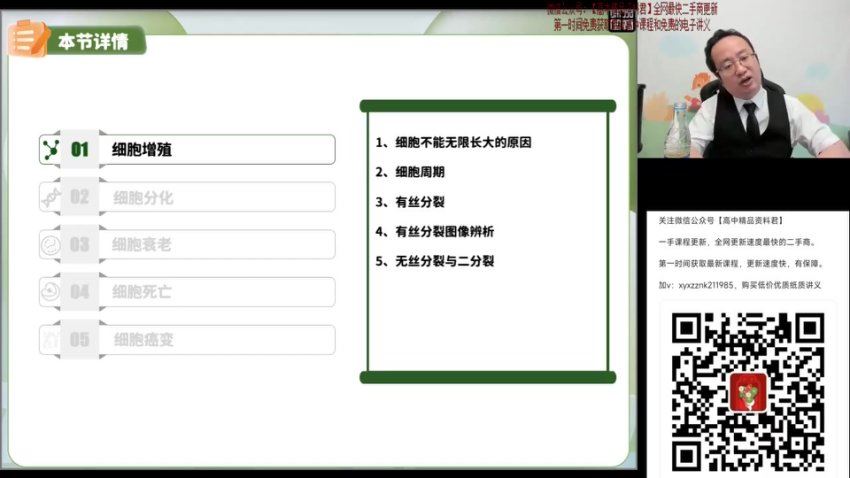Click the QR code image
This screenshot has width=850, height=478.
coord(748,392)
